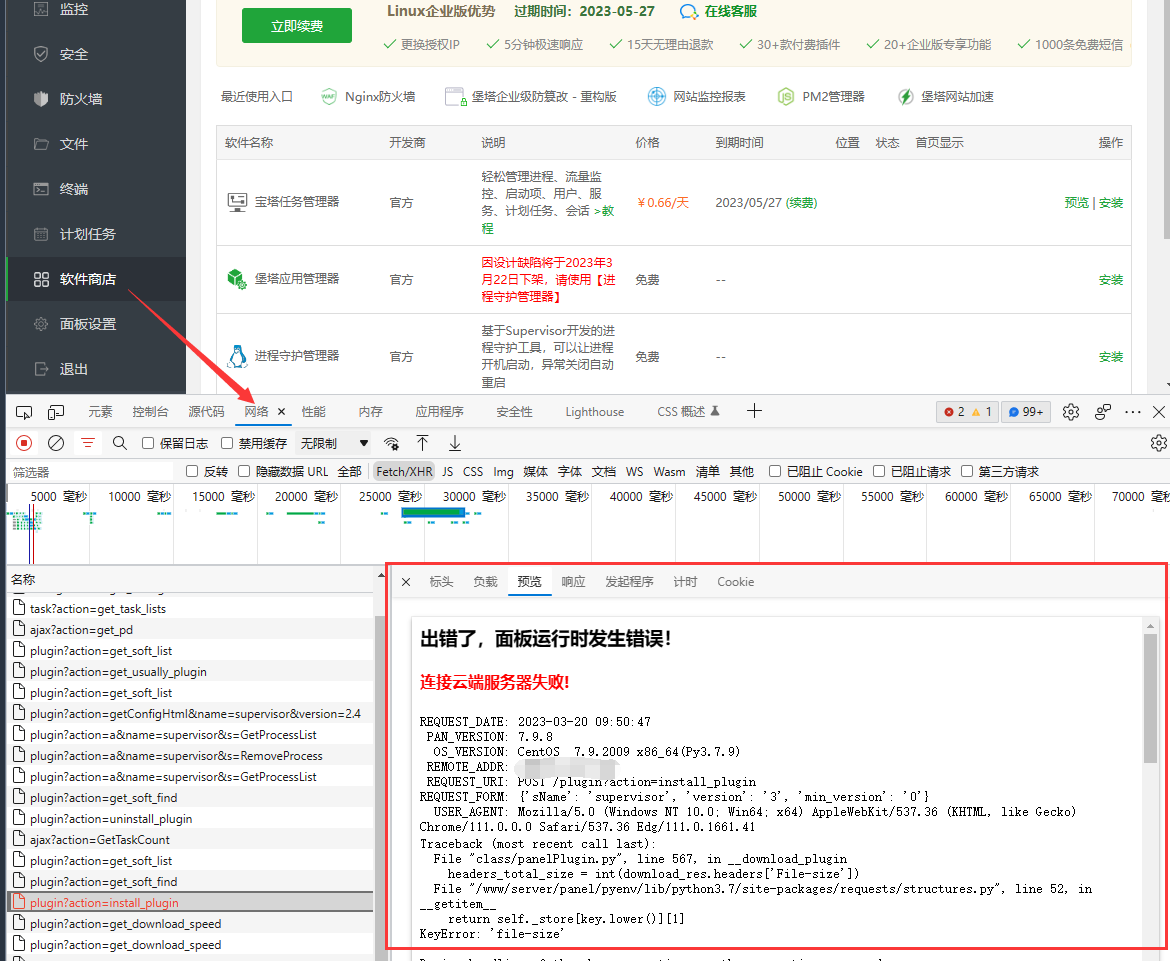Switch to the 控制台 DevTools tab
This screenshot has height=961, width=1170.
150,410
